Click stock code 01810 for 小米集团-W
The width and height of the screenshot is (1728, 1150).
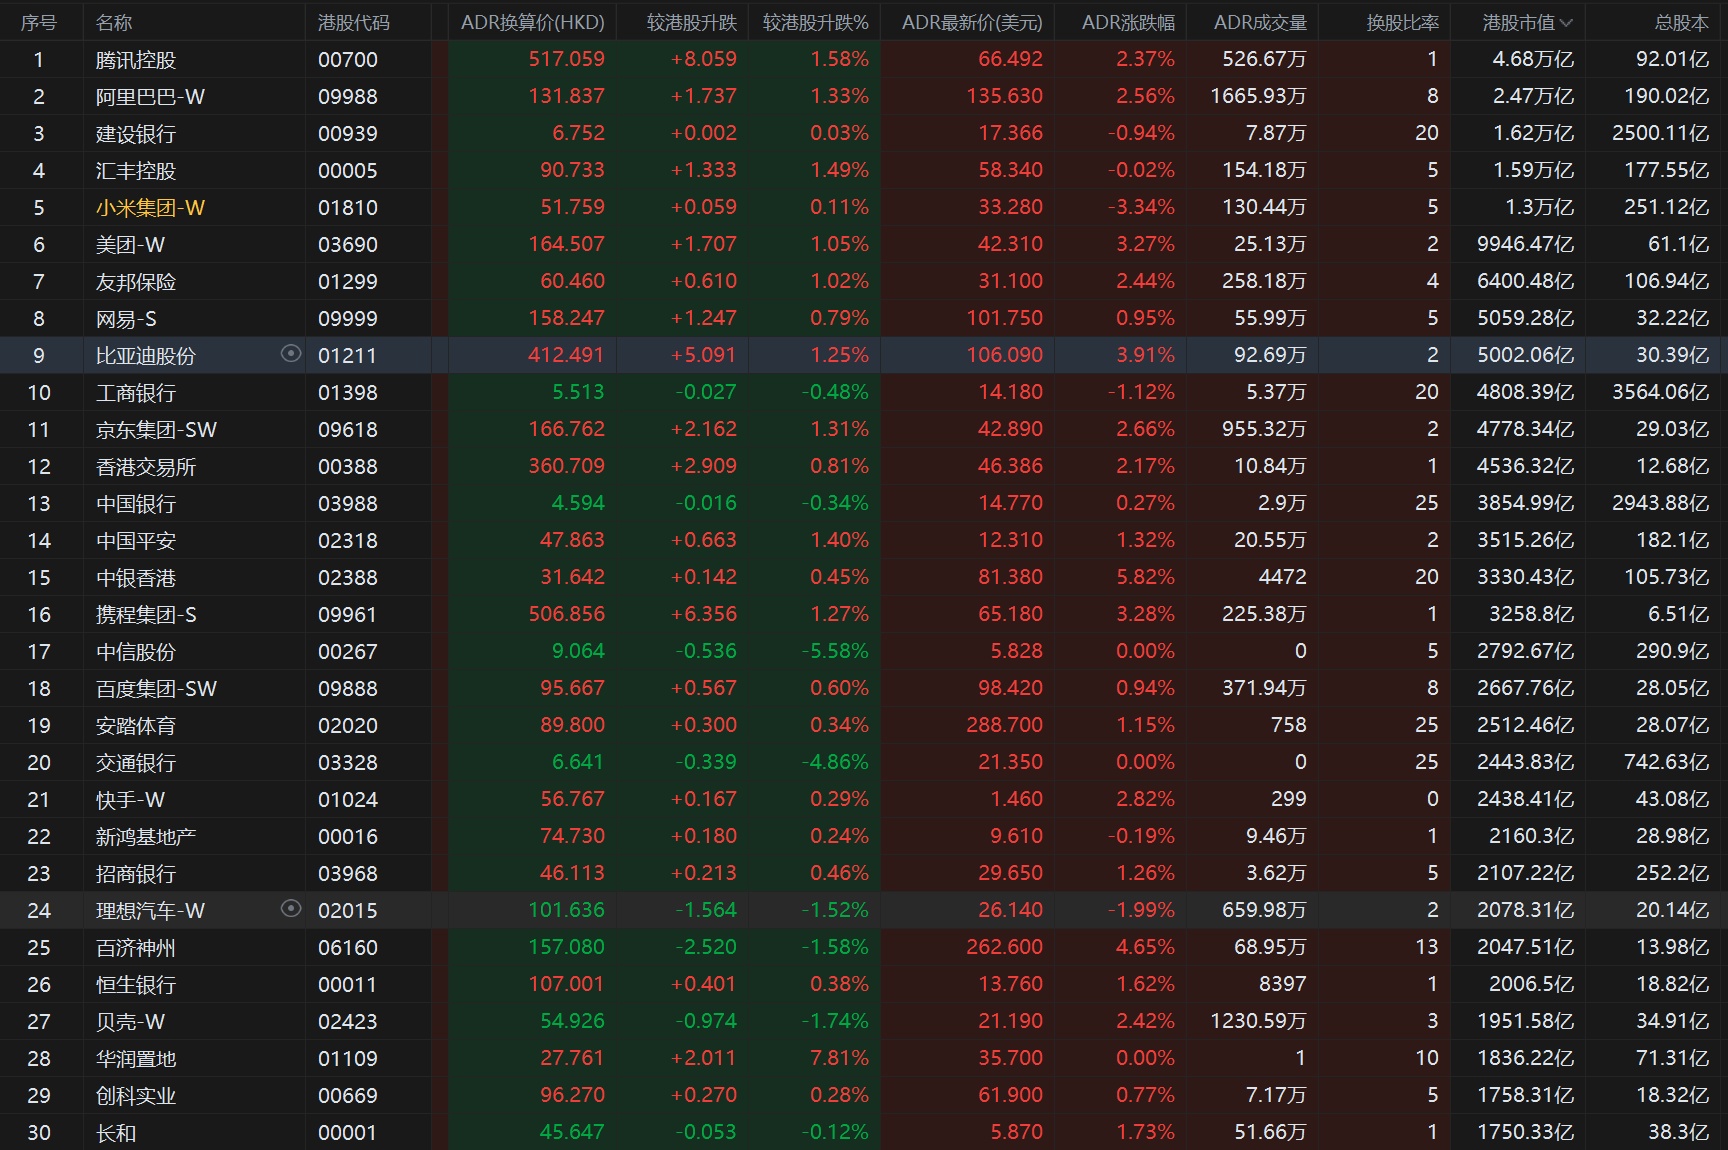(348, 208)
